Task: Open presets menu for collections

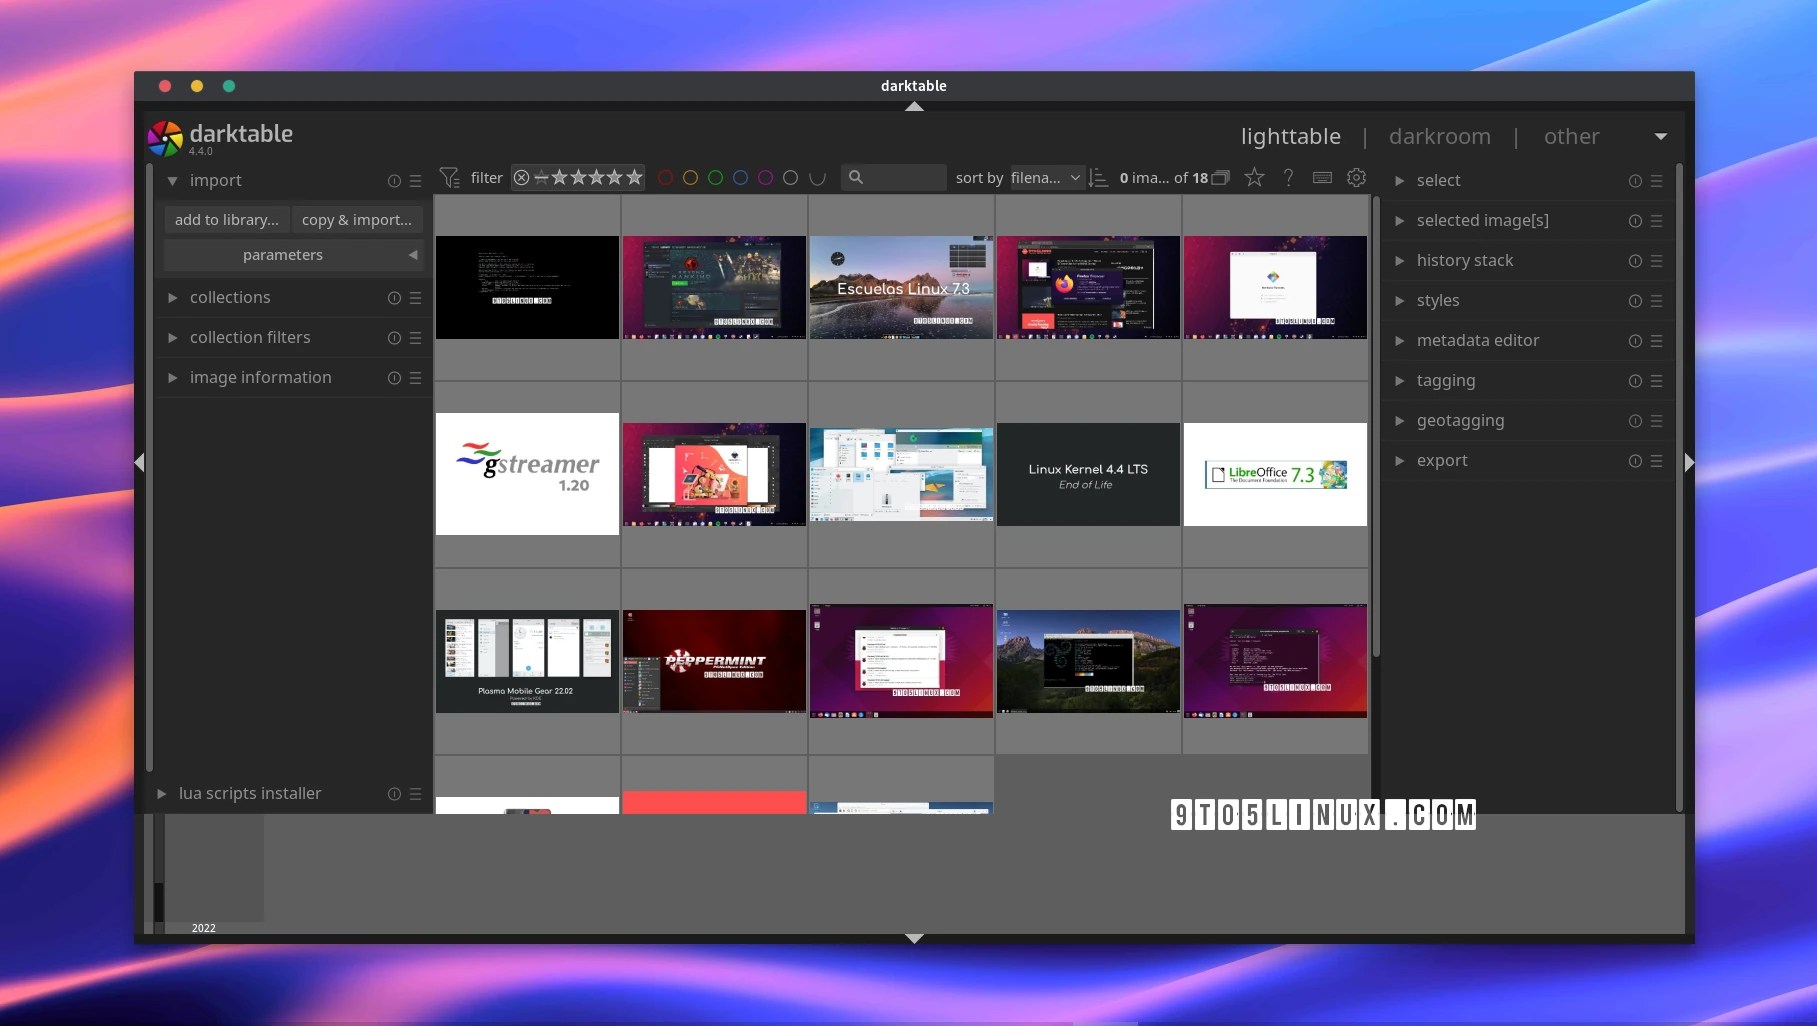Action: 415,298
